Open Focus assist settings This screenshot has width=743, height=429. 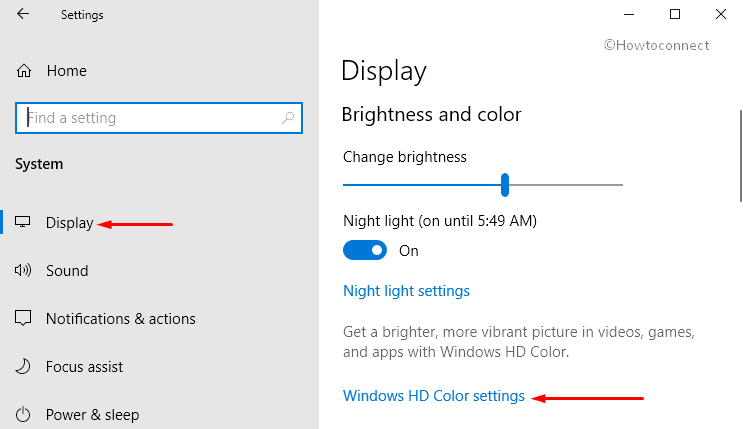(84, 367)
